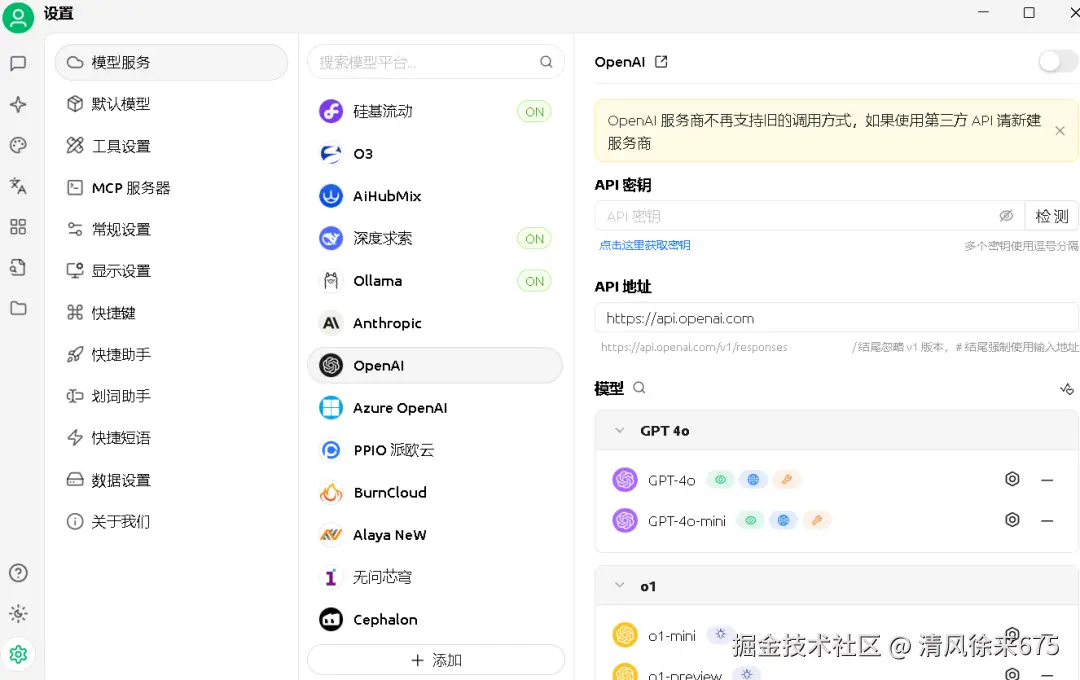Collapse the o1 model group
1080x680 pixels.
[619, 586]
